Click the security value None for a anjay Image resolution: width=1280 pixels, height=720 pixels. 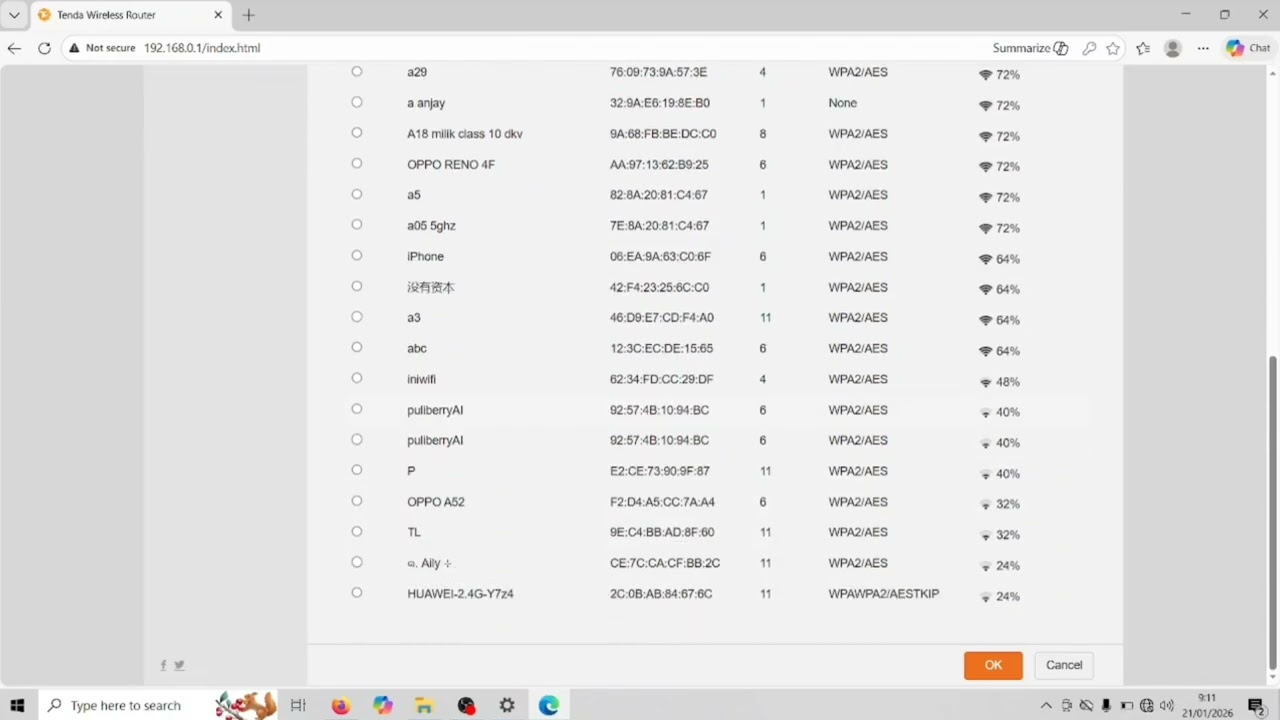coord(843,103)
